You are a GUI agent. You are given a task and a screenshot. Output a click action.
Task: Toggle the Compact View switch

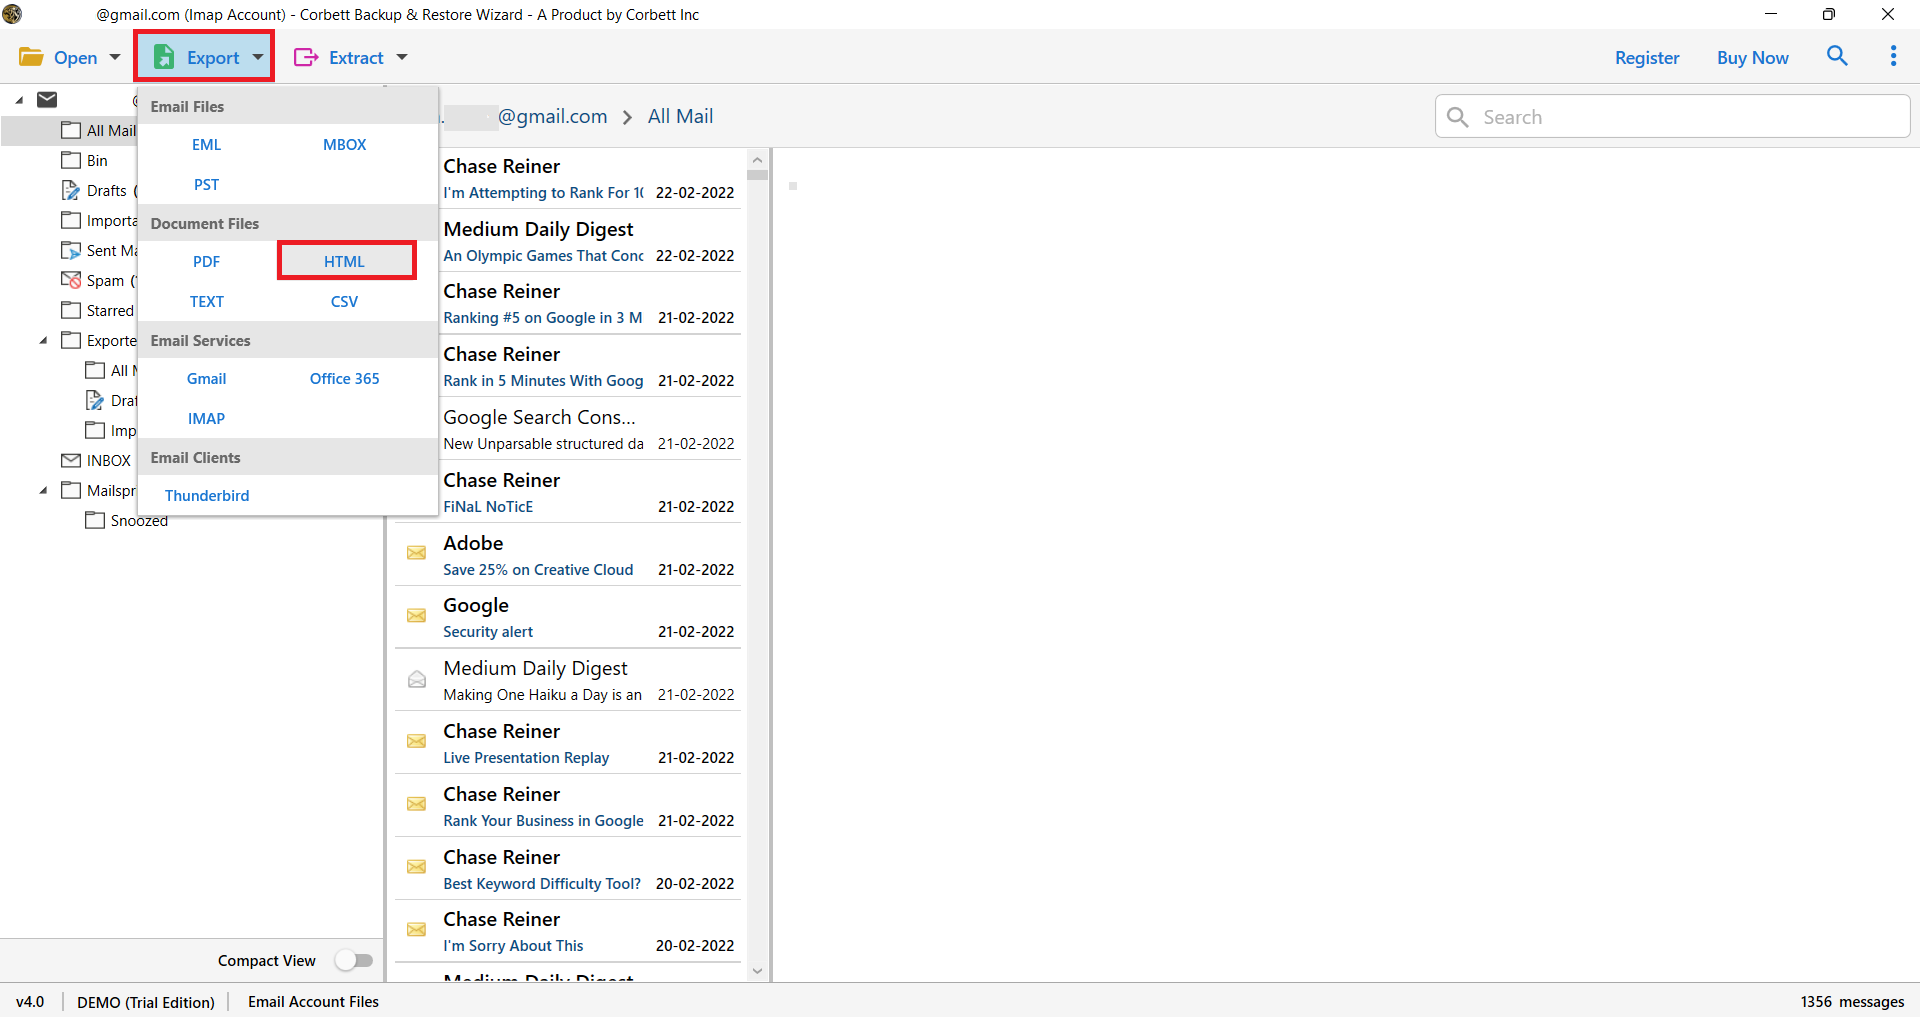[354, 960]
